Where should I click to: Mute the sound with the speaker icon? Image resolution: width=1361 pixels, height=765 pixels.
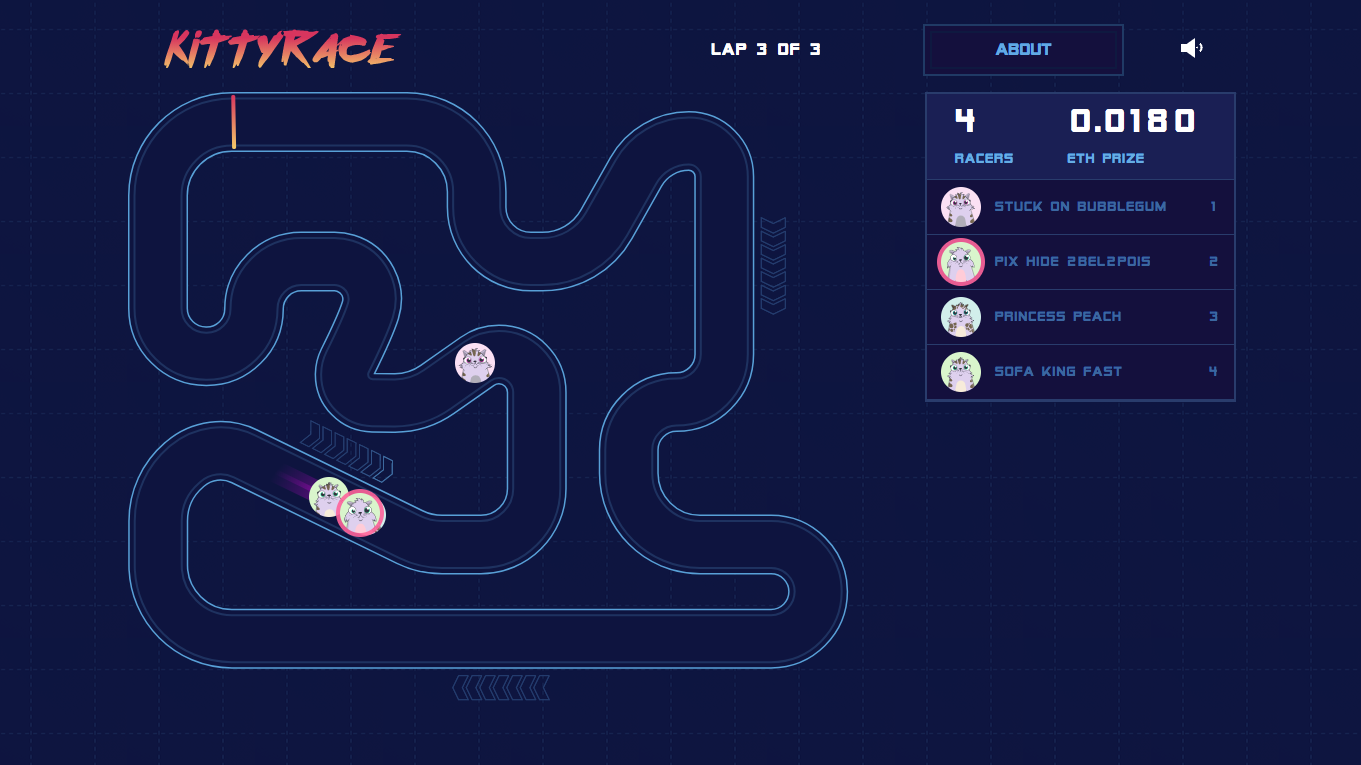tap(1191, 48)
